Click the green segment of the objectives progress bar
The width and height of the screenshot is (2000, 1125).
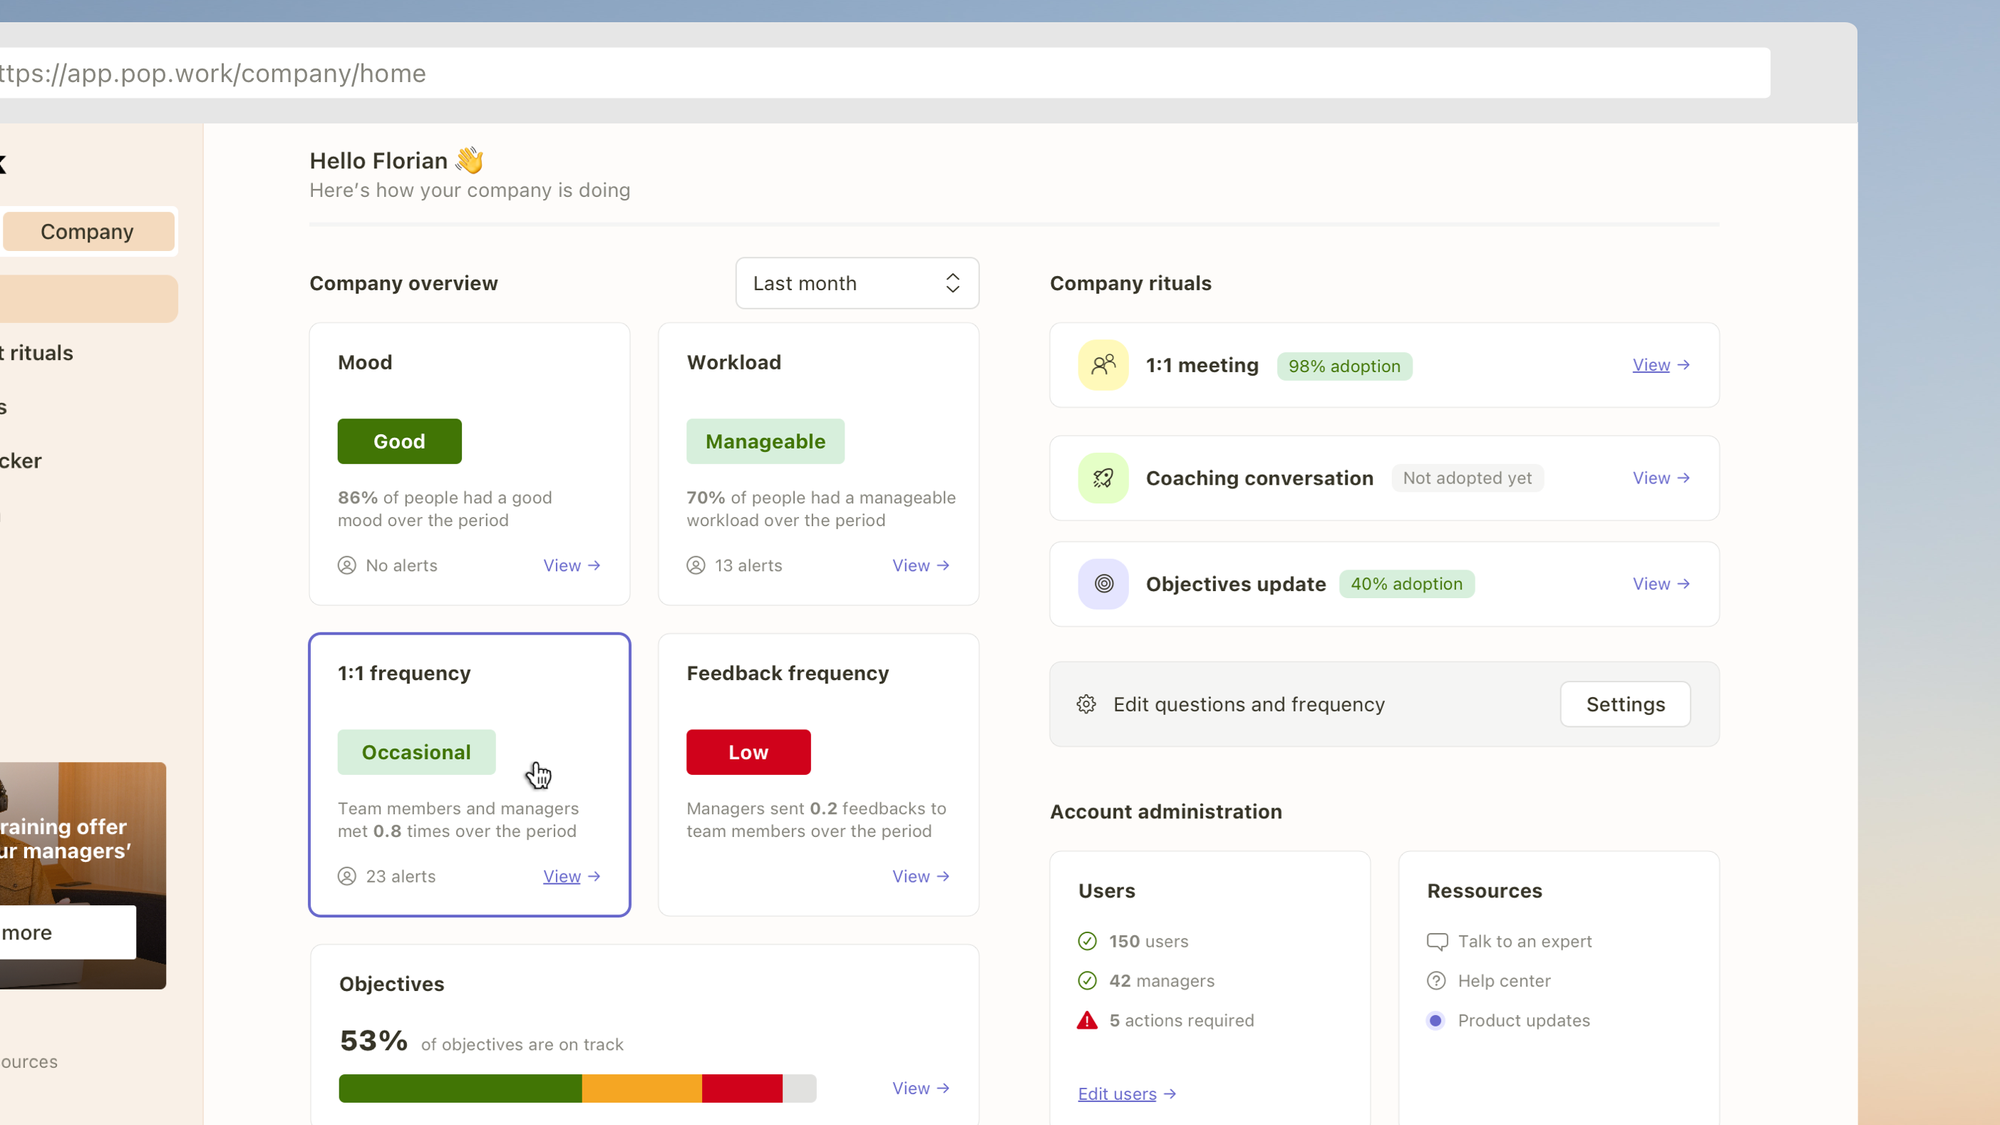pos(458,1088)
